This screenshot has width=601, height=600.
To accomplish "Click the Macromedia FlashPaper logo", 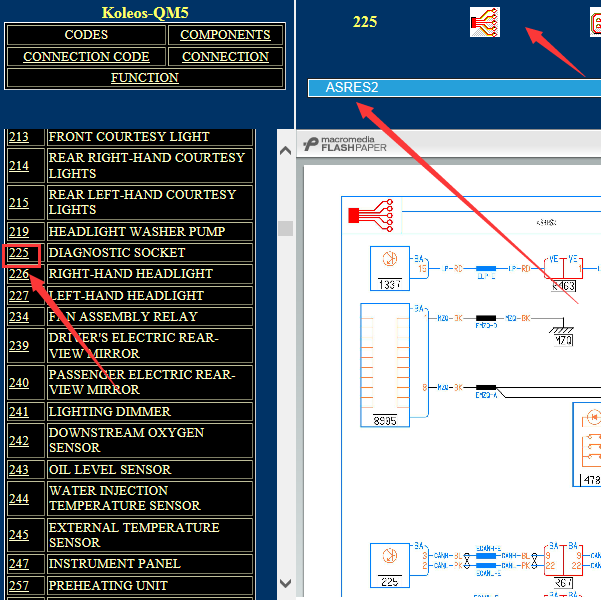I will pos(345,144).
